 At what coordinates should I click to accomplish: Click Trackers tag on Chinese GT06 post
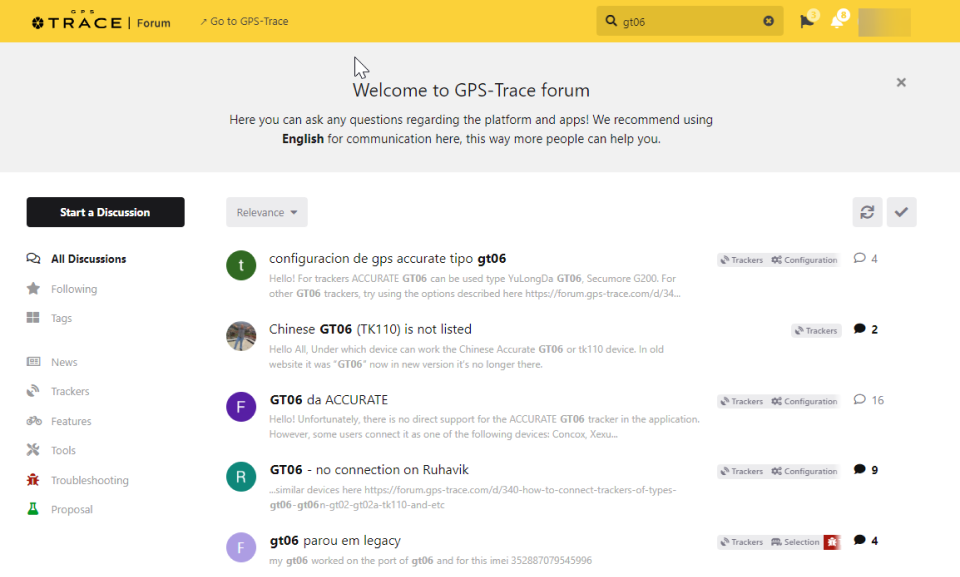[x=816, y=331]
